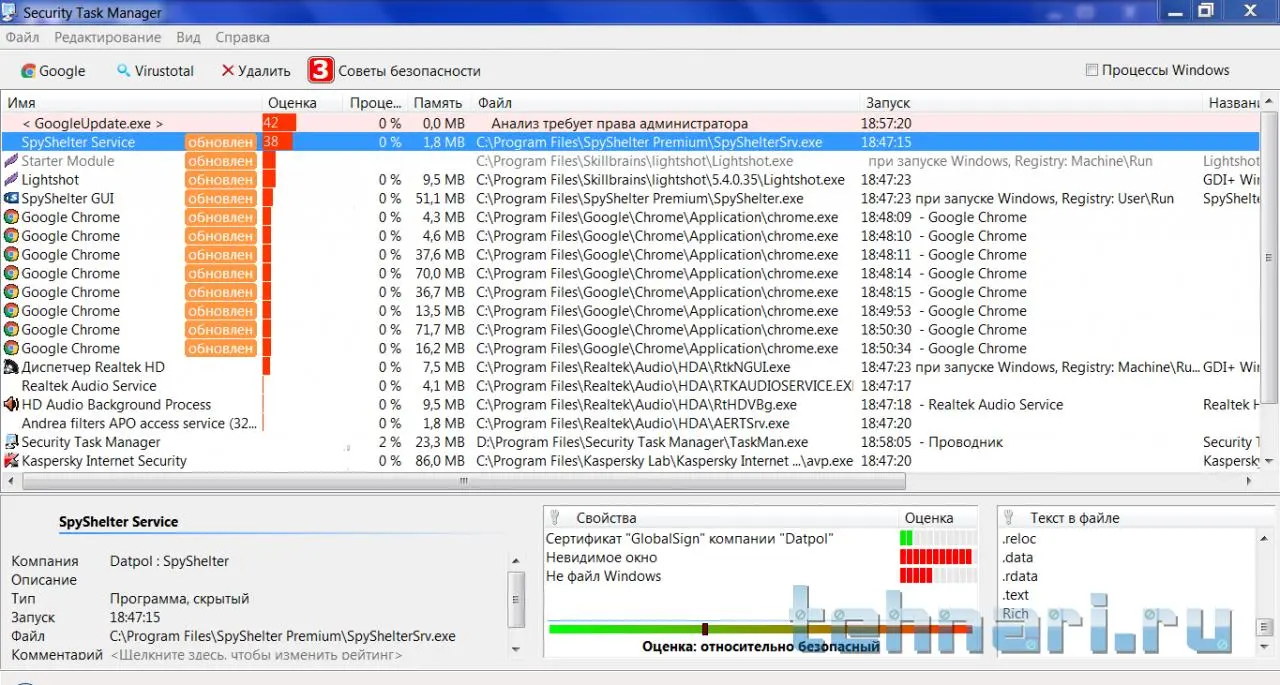
Task: Click the SpyShelter GUI row icon
Action: point(11,199)
